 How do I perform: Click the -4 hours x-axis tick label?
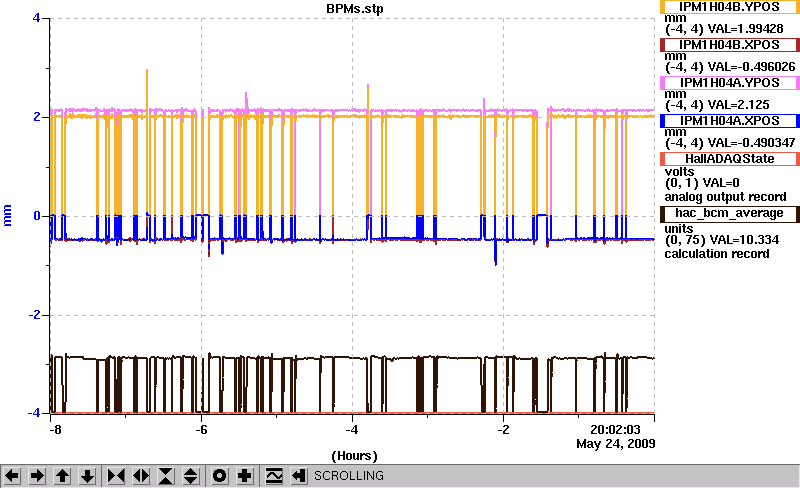coord(352,430)
